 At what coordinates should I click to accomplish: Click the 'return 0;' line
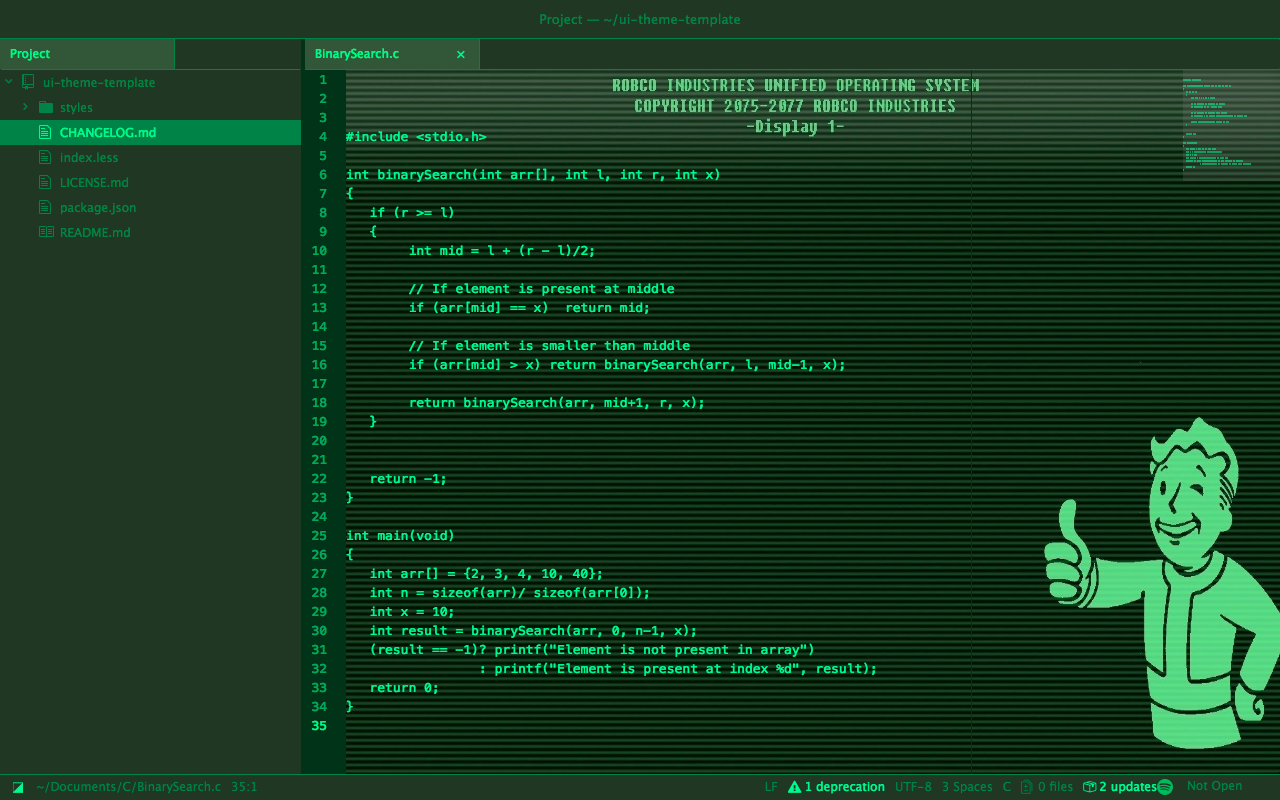pos(404,687)
